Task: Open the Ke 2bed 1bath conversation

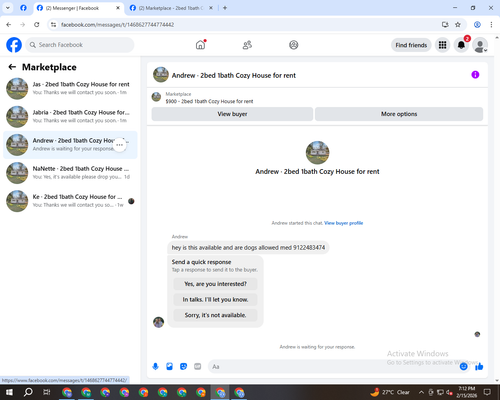Action: tap(70, 201)
